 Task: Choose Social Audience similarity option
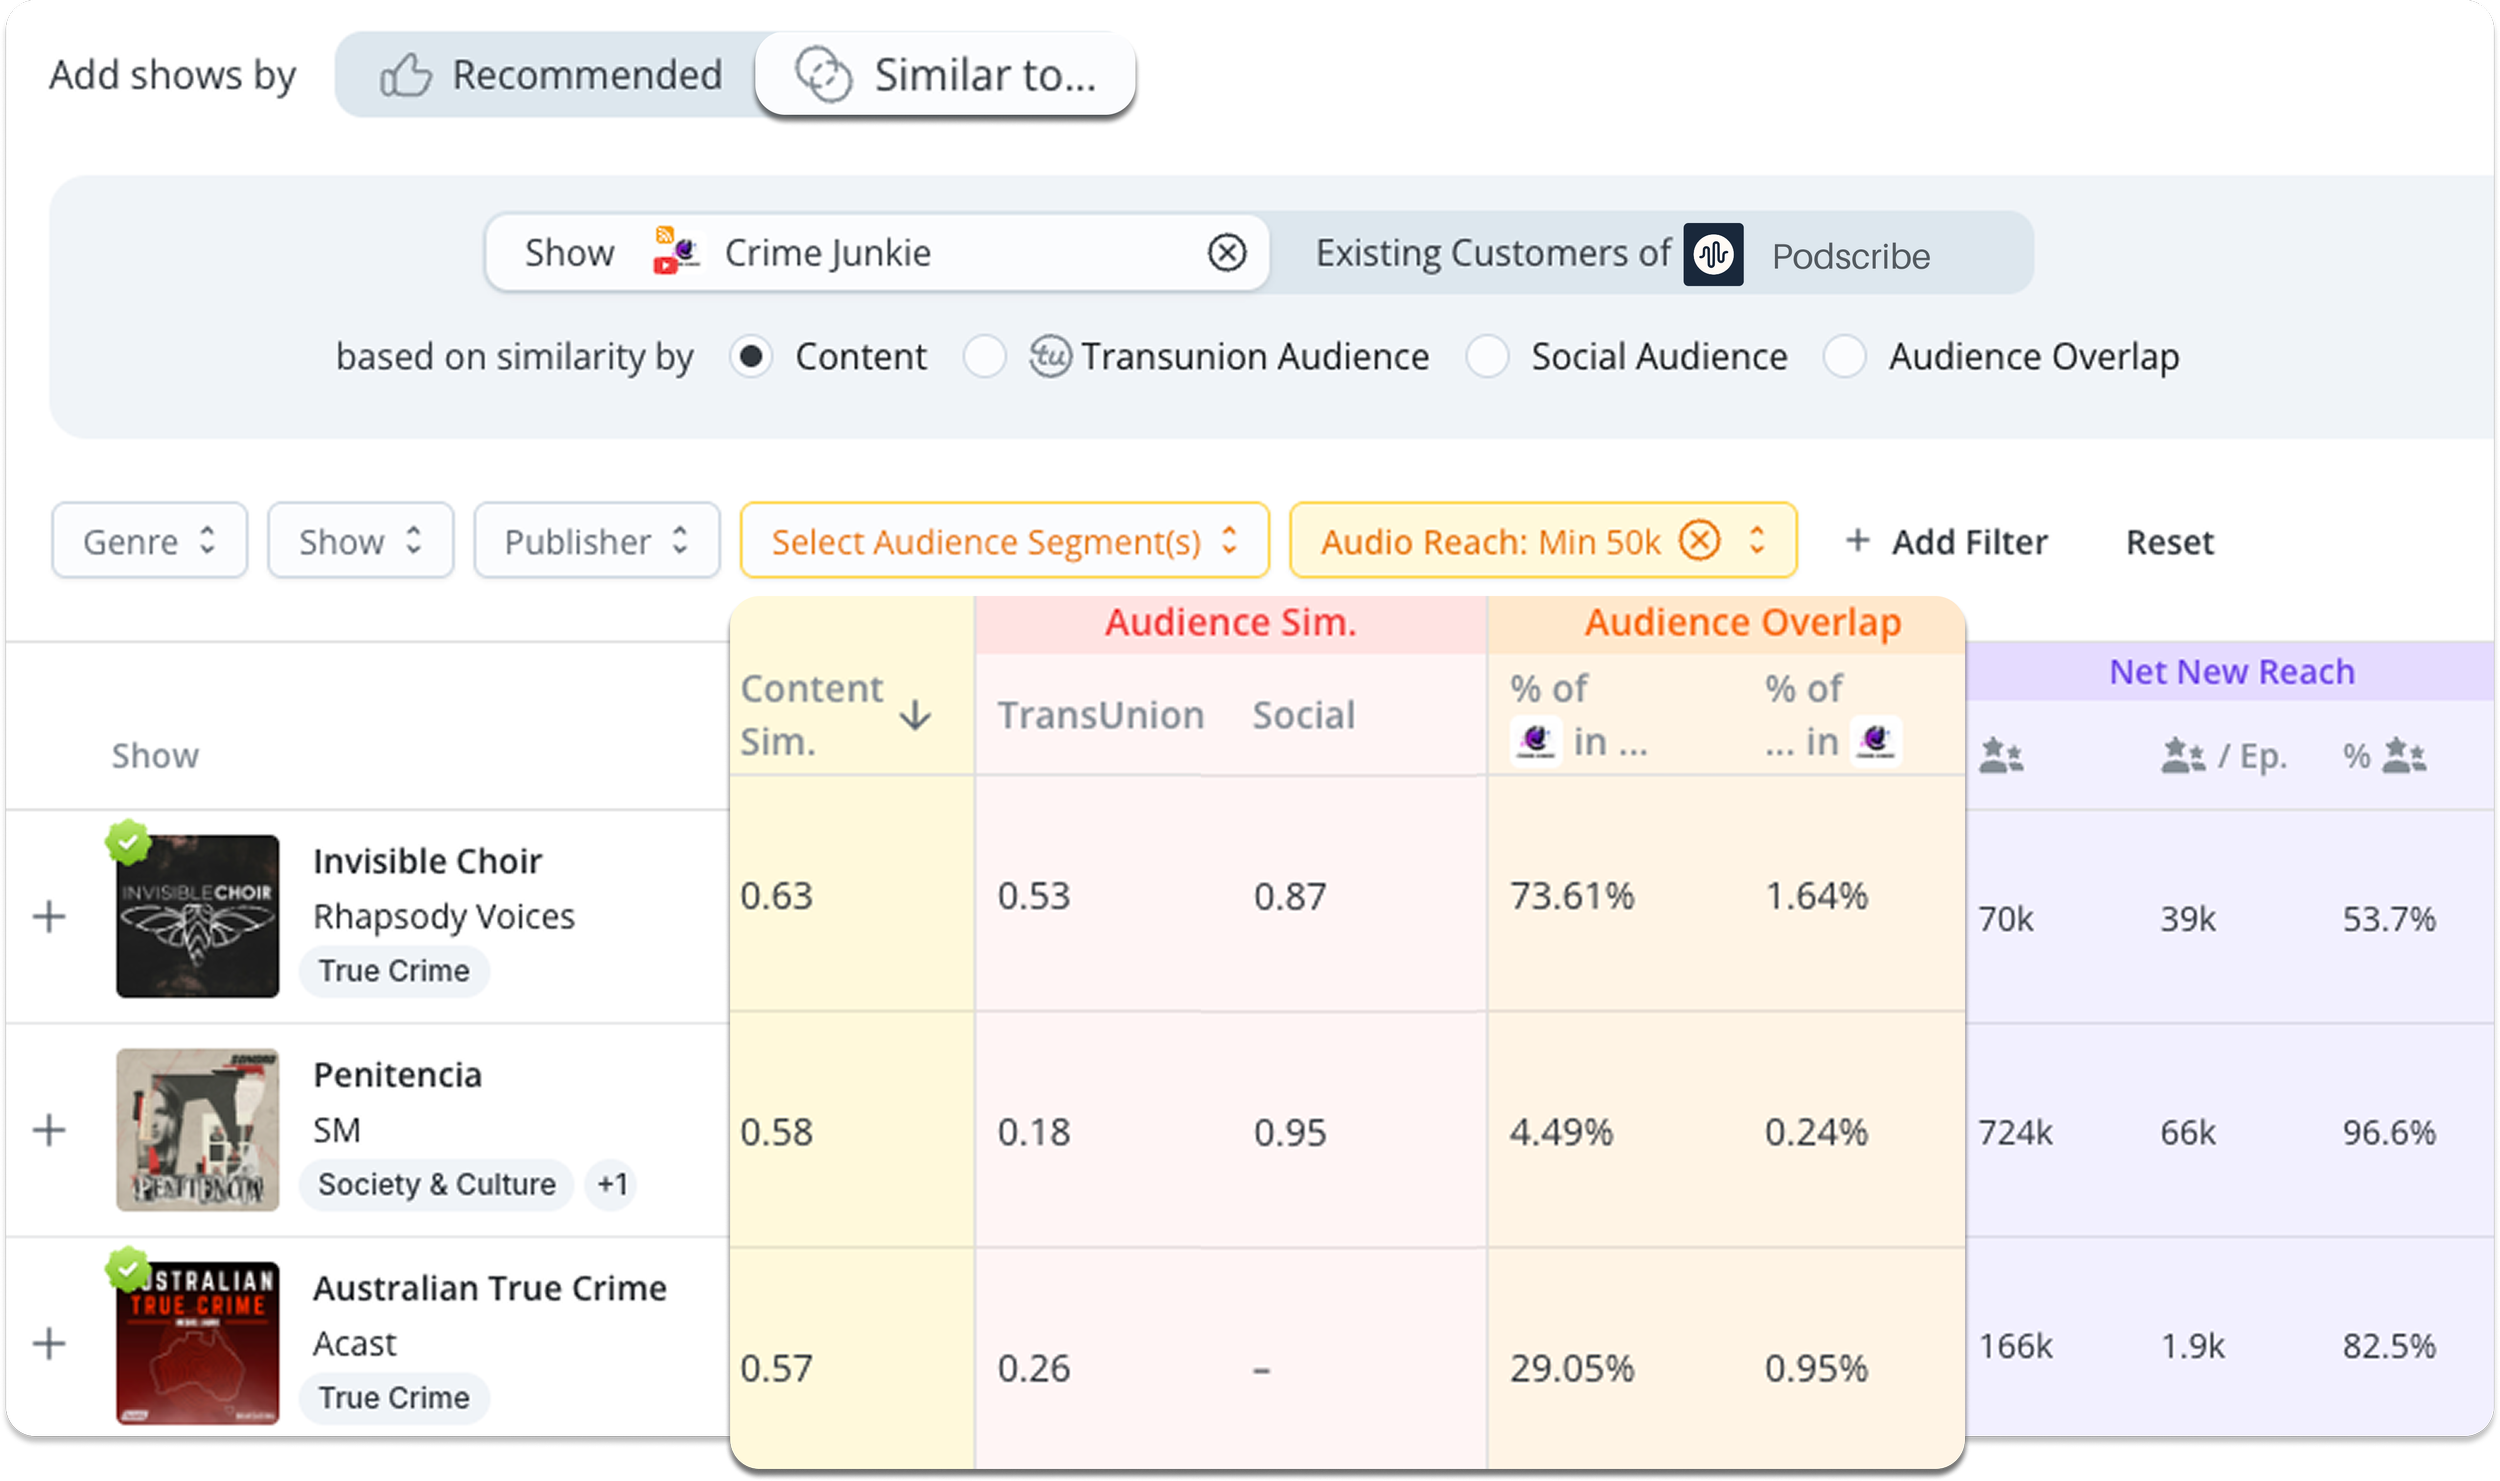tap(1487, 357)
